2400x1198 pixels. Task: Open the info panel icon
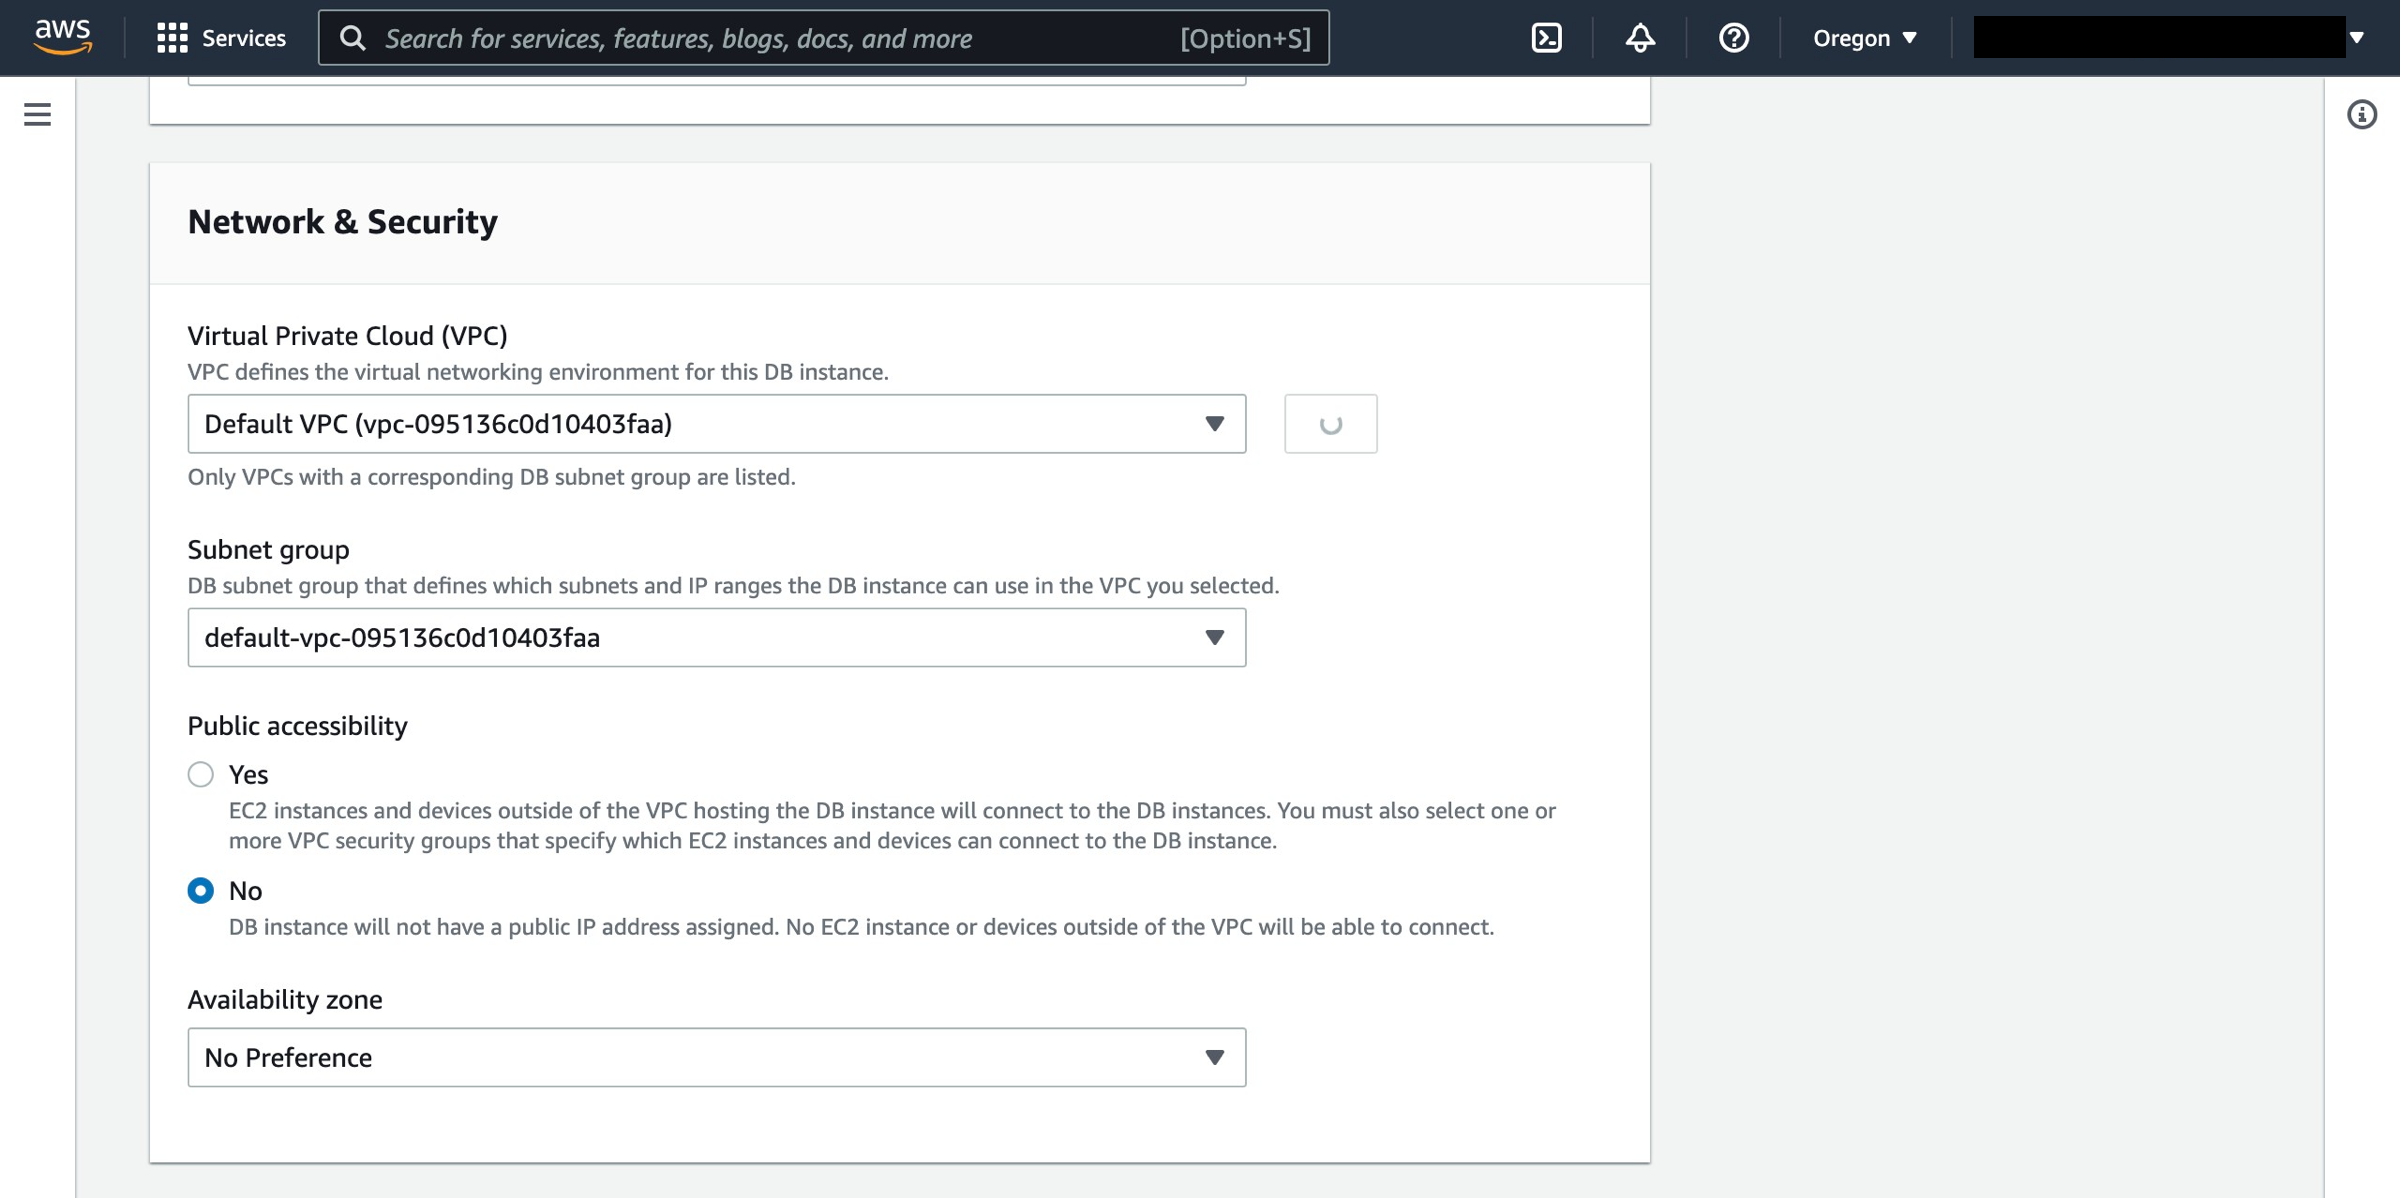click(x=2362, y=115)
